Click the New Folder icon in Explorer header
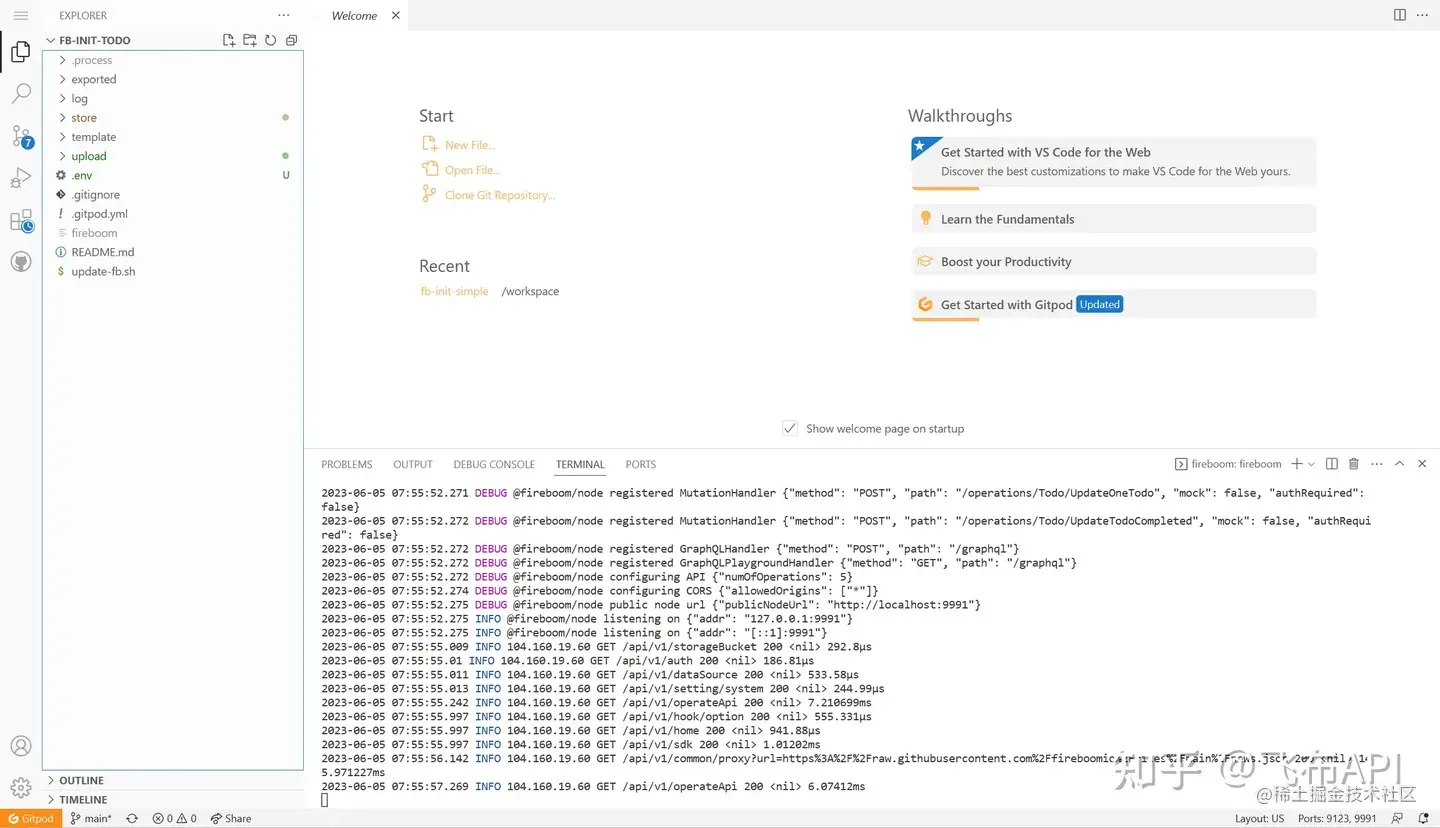The width and height of the screenshot is (1440, 828). tap(250, 40)
